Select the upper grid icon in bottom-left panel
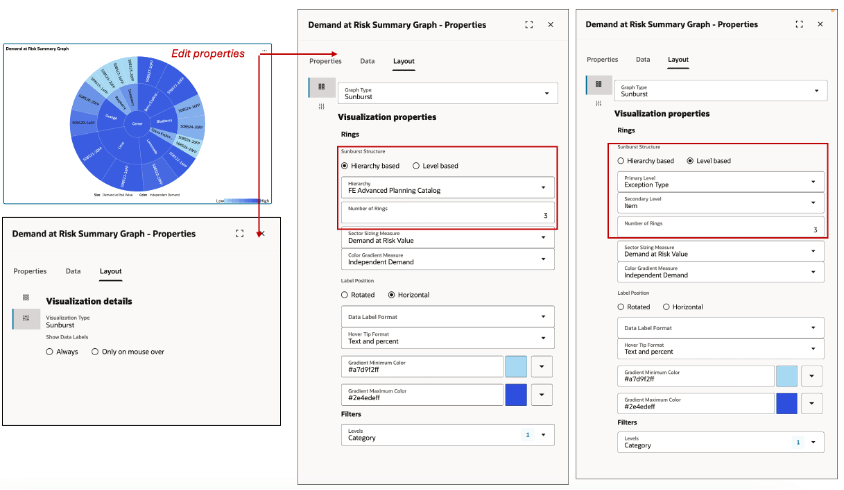Screen dimensions: 844x490 pyautogui.click(x=26, y=297)
